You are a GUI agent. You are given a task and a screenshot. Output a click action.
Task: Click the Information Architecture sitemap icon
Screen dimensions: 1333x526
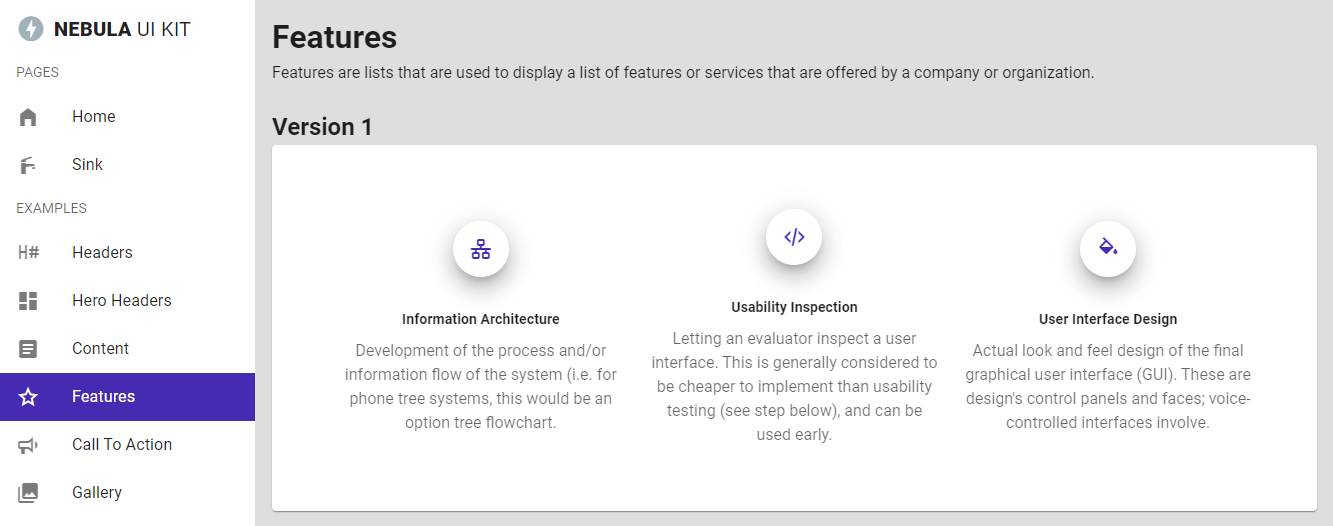(x=481, y=249)
